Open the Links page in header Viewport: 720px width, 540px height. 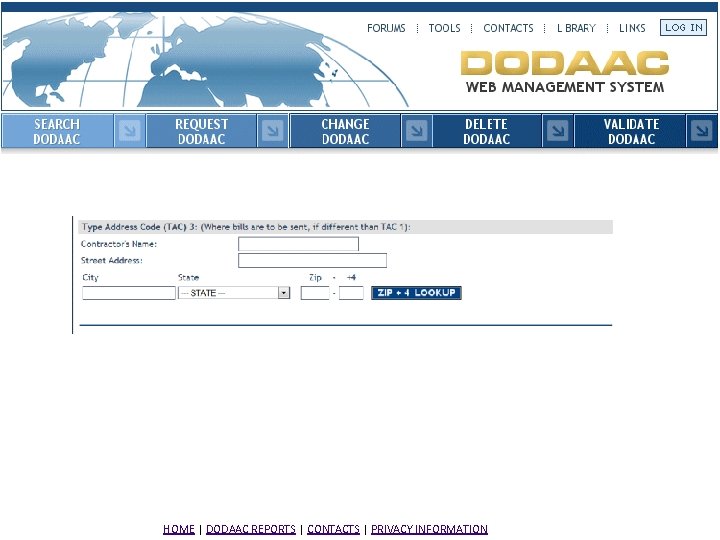tap(632, 28)
